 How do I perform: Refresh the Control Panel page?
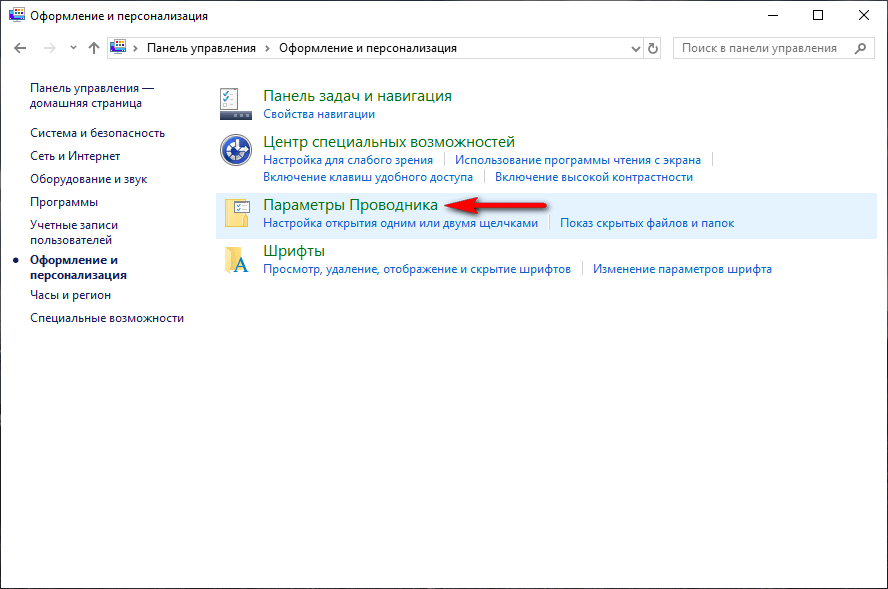pos(653,48)
